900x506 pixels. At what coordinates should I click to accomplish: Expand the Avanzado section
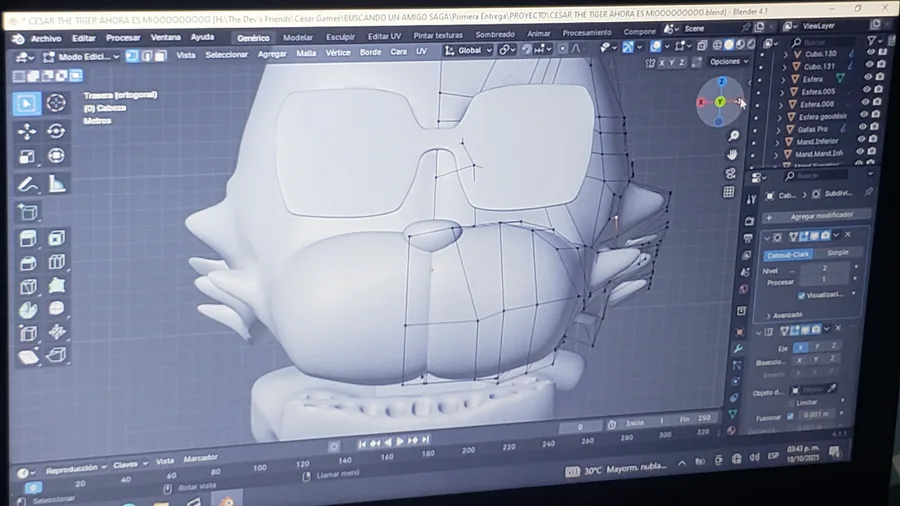(783, 315)
